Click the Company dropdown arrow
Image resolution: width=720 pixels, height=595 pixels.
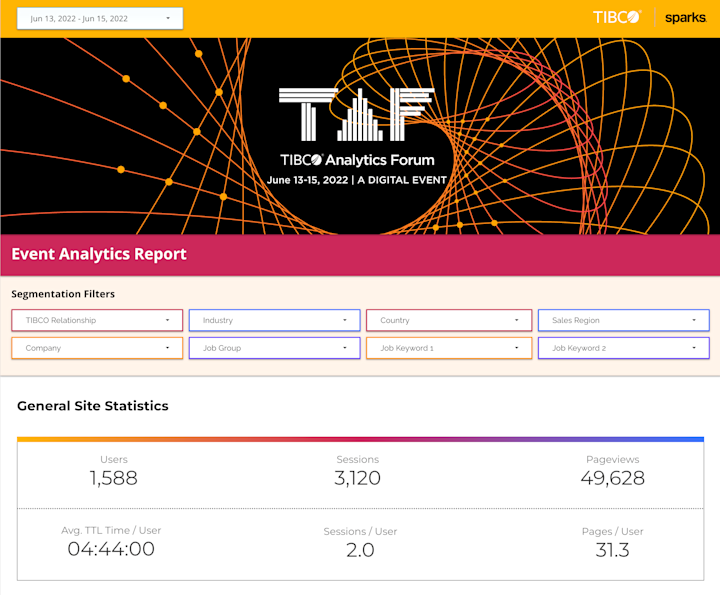click(x=167, y=348)
